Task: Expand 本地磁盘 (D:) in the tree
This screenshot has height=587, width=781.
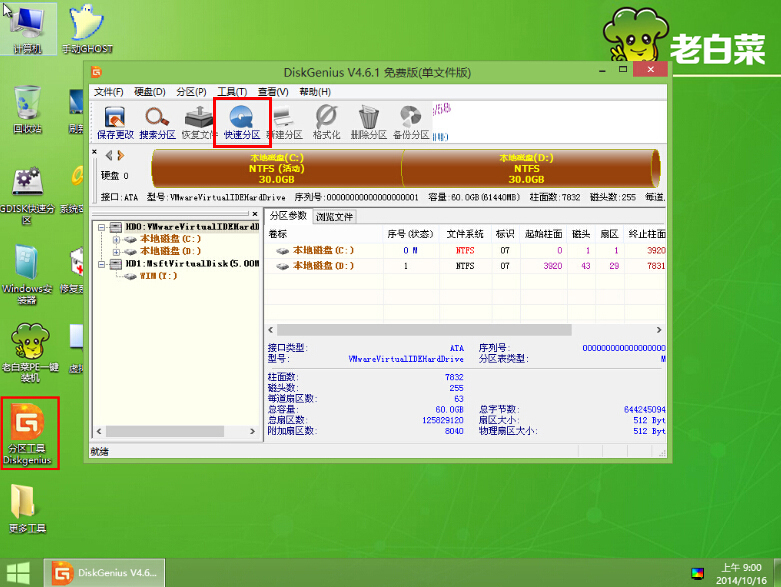Action: coord(116,251)
